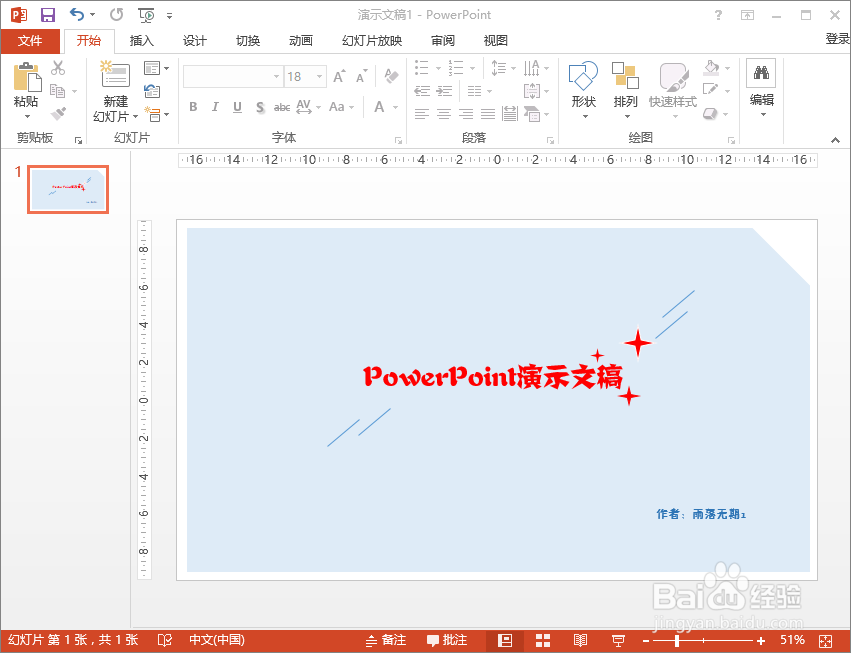Decrease font size icon
The height and width of the screenshot is (653, 851).
pyautogui.click(x=361, y=77)
